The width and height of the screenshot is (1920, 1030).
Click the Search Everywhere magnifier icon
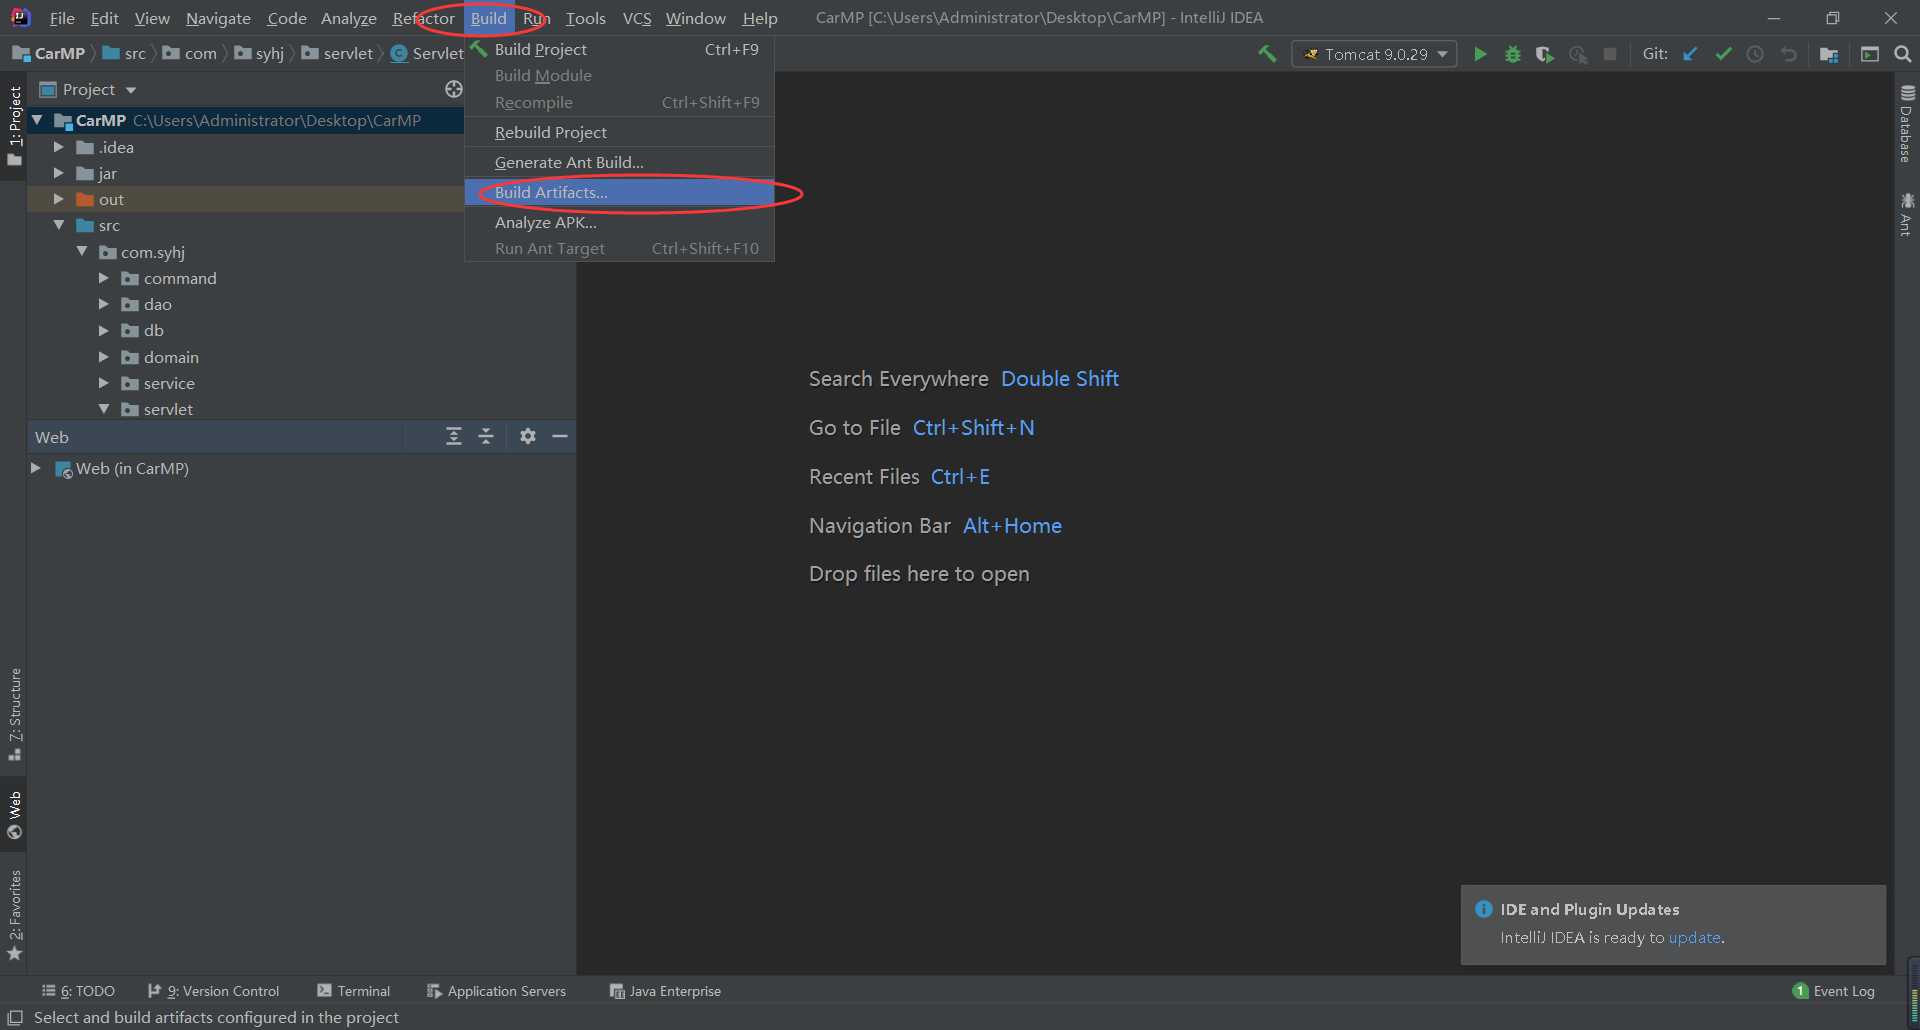coord(1903,54)
